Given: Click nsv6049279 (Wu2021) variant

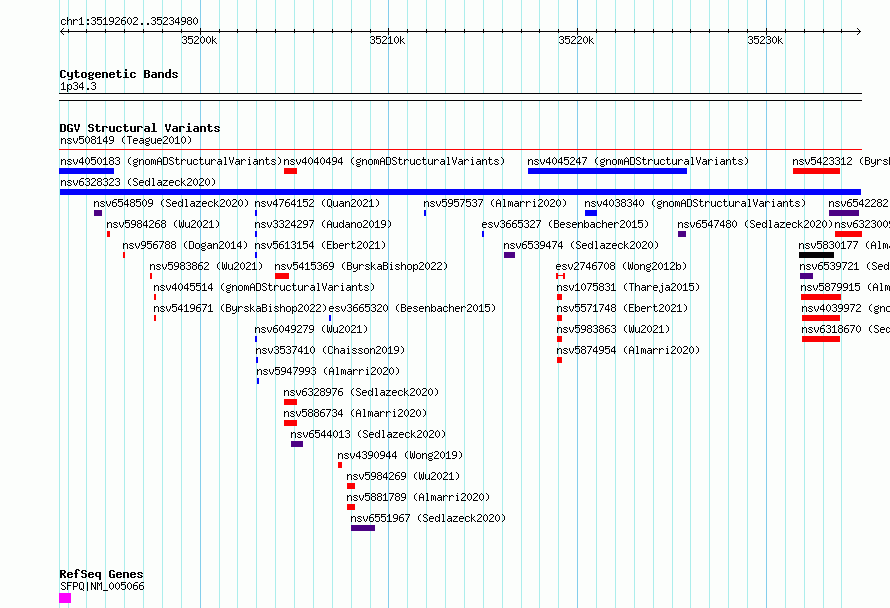Looking at the screenshot, I should click(312, 329).
